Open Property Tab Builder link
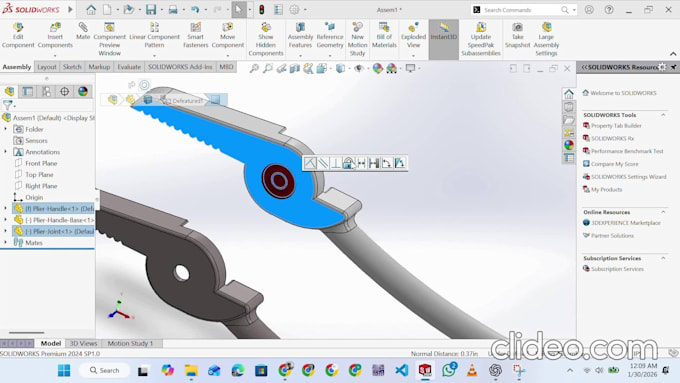This screenshot has height=383, width=680. (616, 126)
